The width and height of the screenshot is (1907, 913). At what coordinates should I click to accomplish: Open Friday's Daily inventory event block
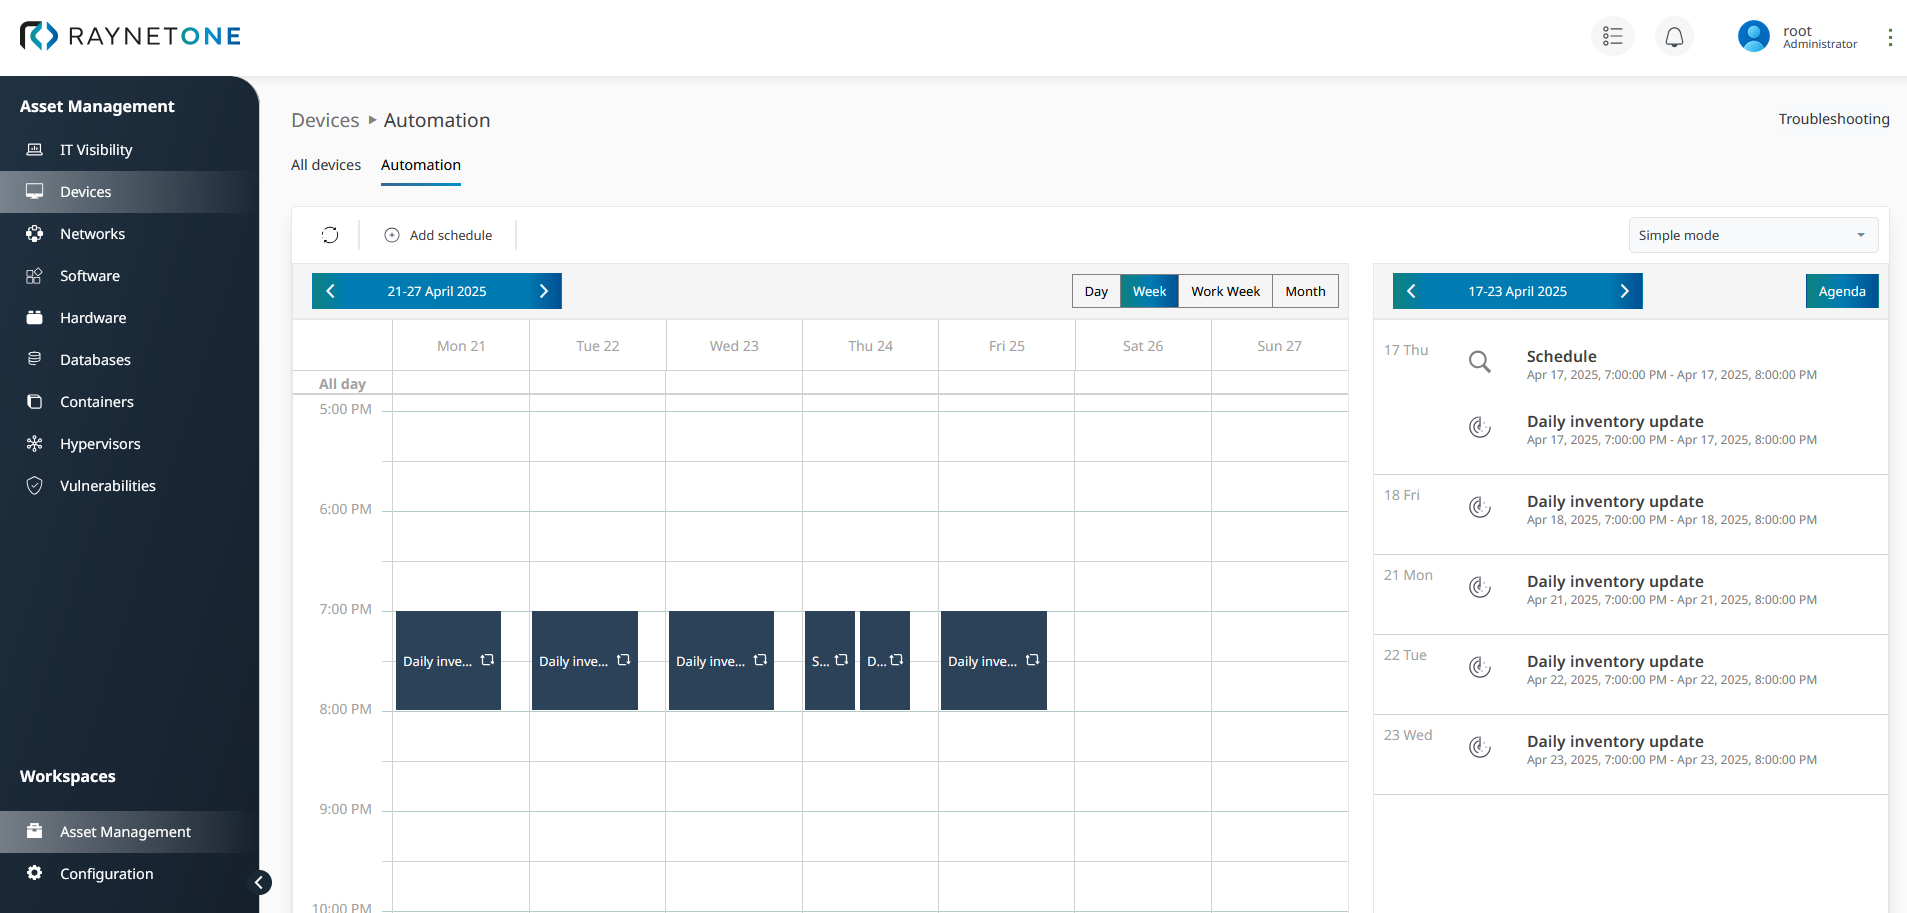click(x=993, y=661)
